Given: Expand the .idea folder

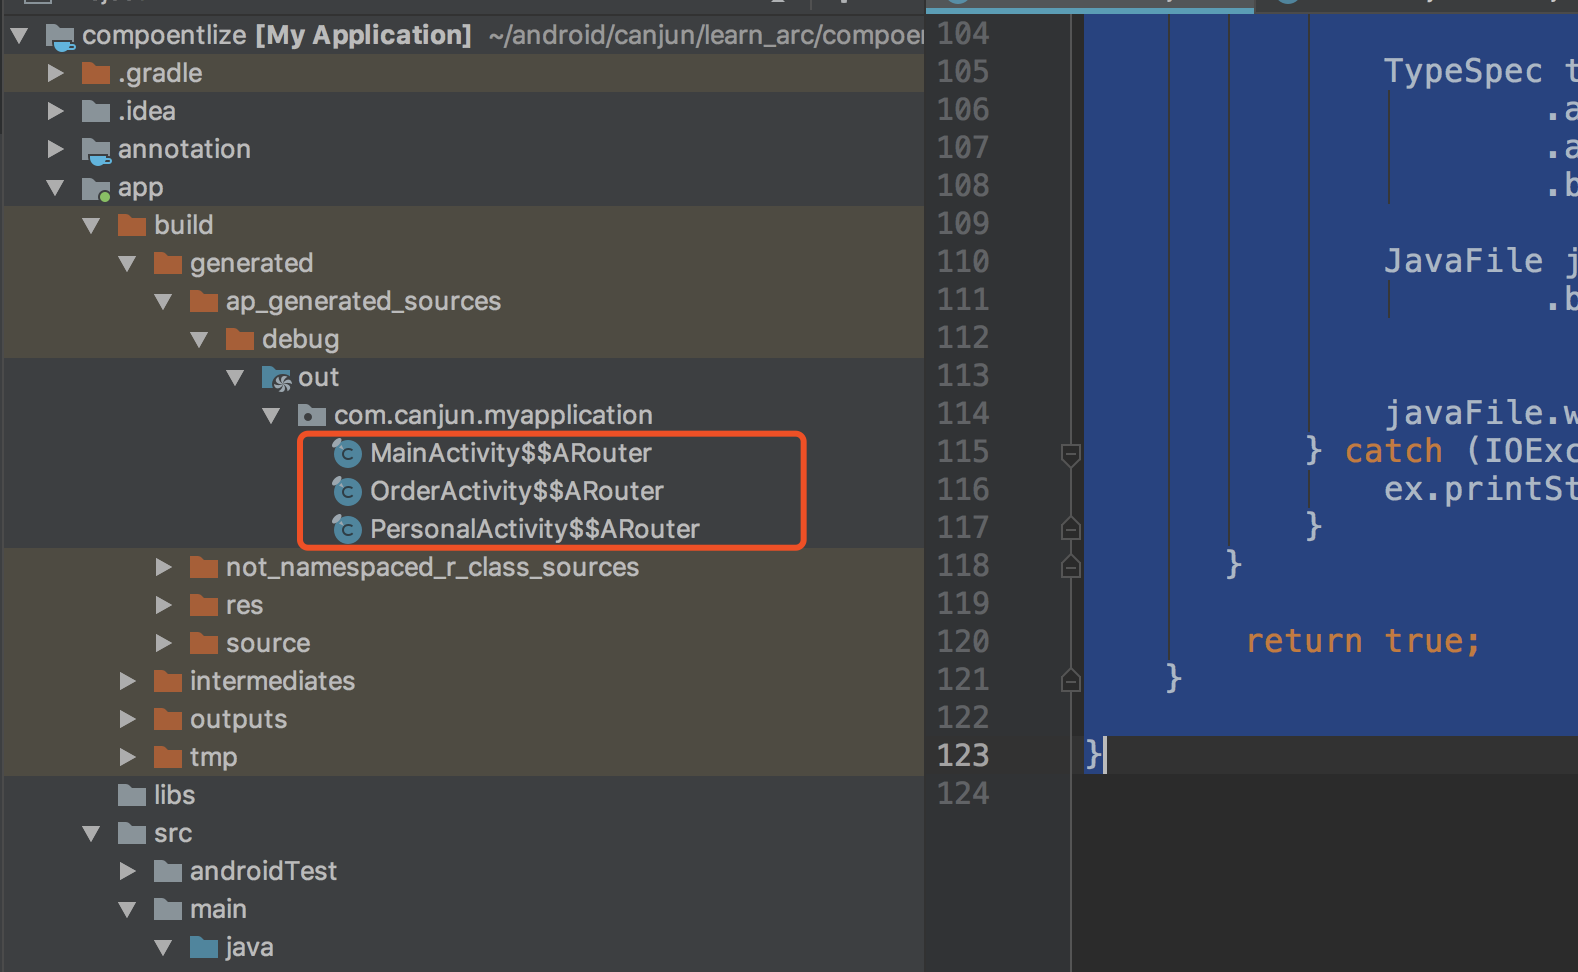Looking at the screenshot, I should tap(56, 112).
